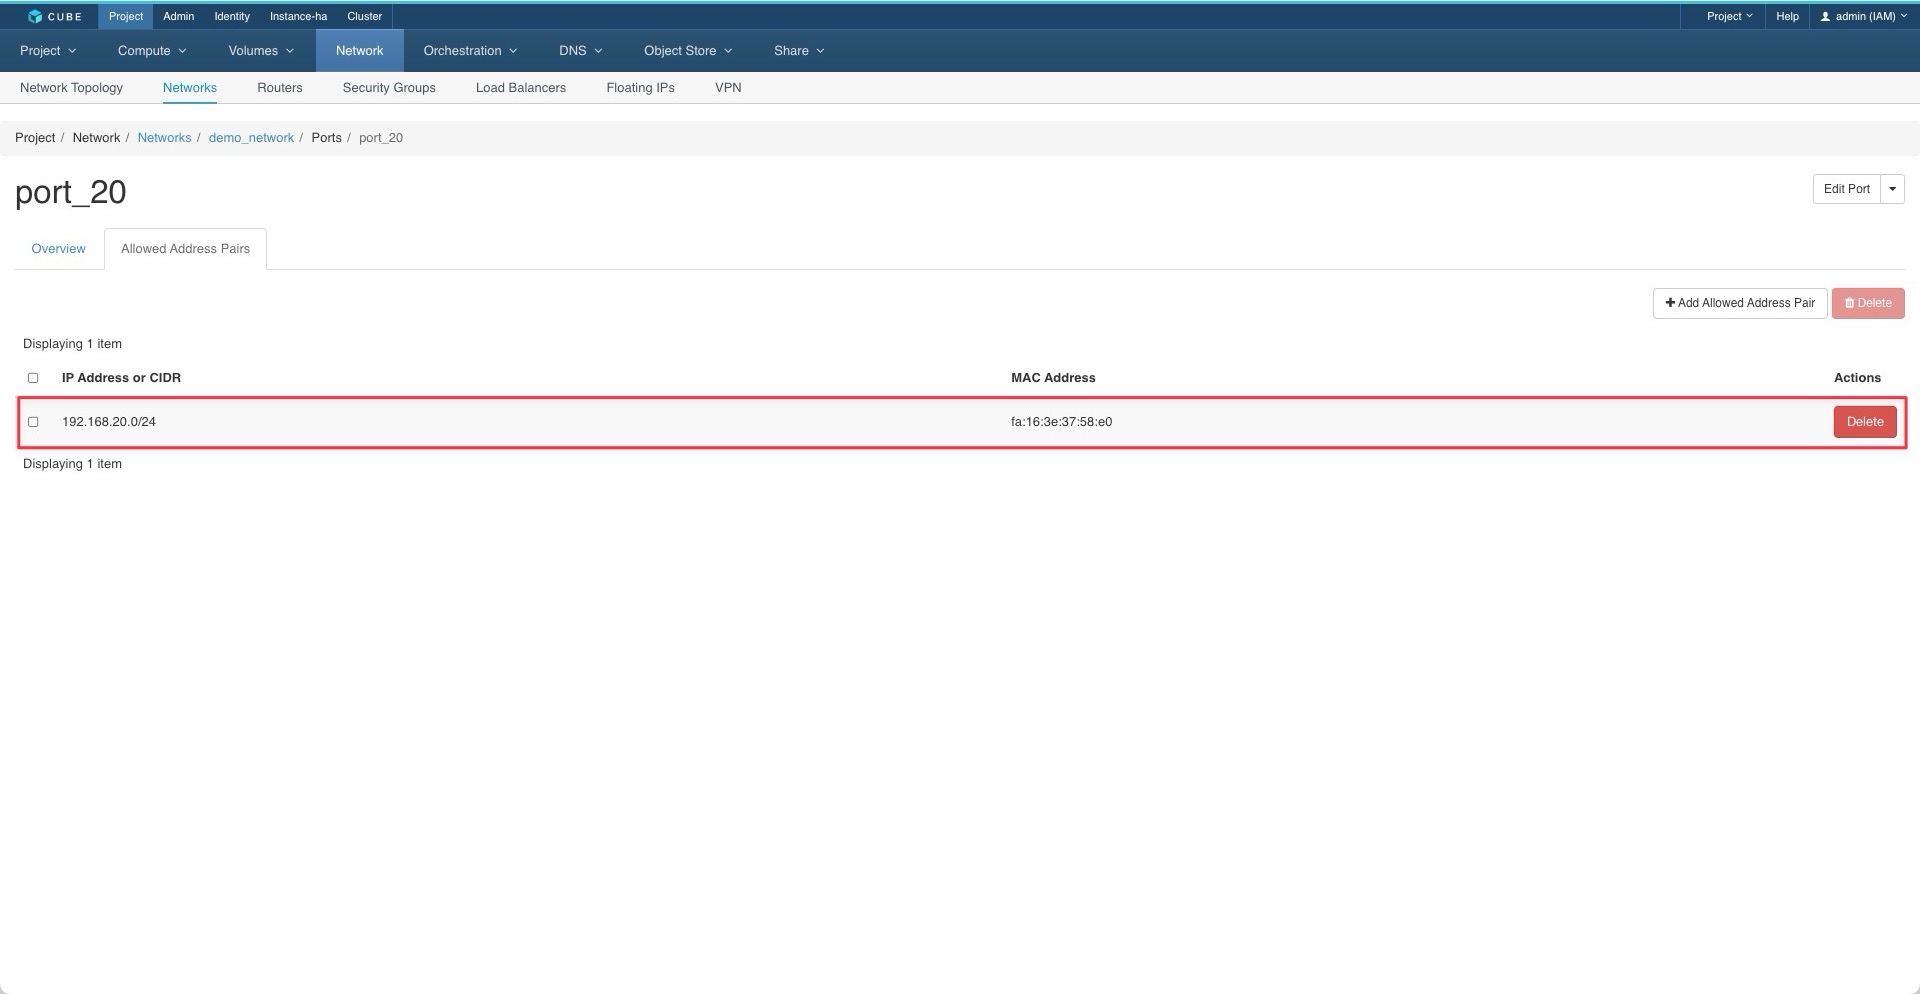Click the Ports breadcrumb text

click(x=326, y=138)
